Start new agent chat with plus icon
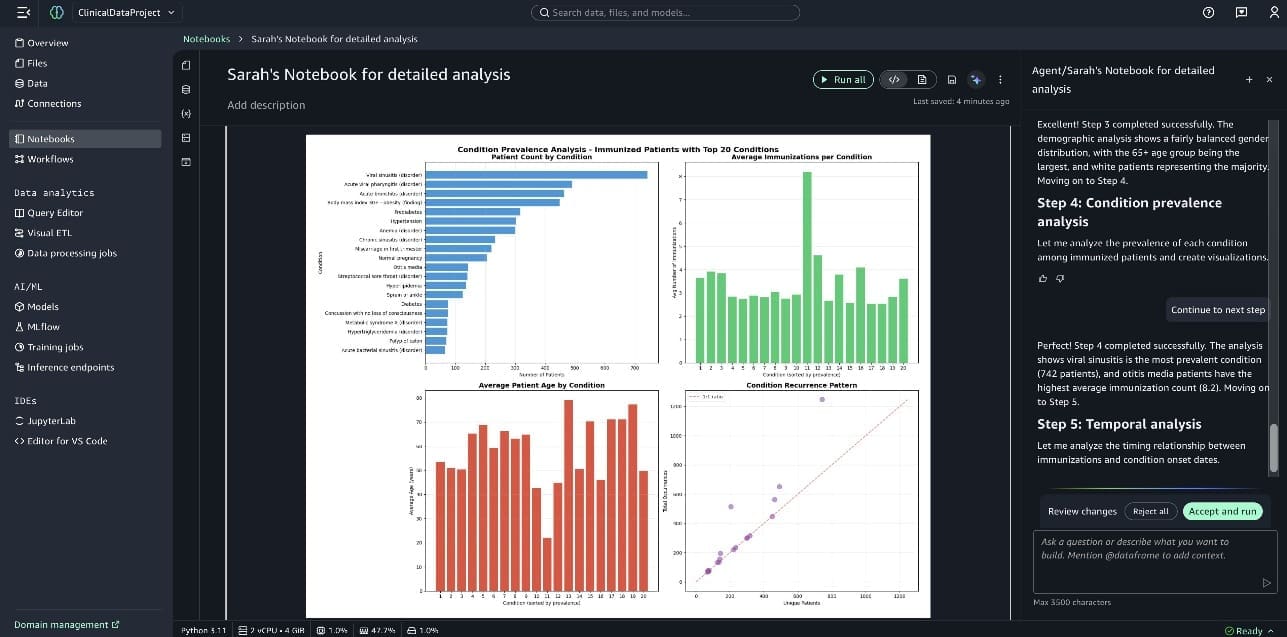This screenshot has height=637, width=1287. point(1249,79)
